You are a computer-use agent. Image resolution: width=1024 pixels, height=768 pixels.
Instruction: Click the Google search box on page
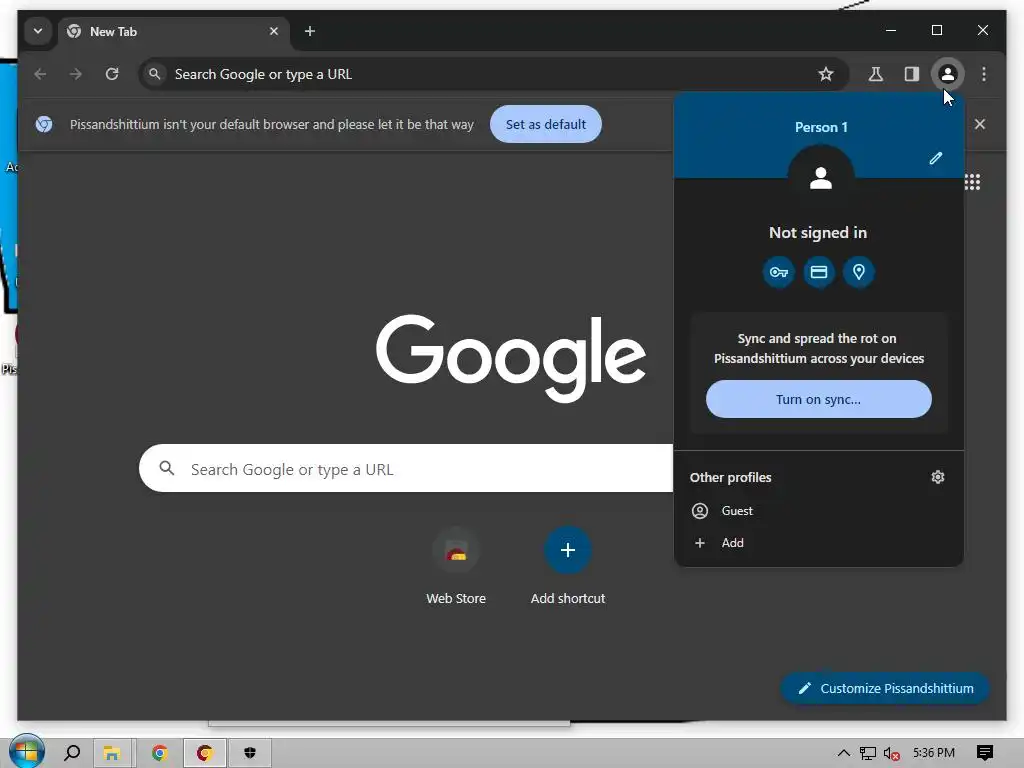coord(406,468)
